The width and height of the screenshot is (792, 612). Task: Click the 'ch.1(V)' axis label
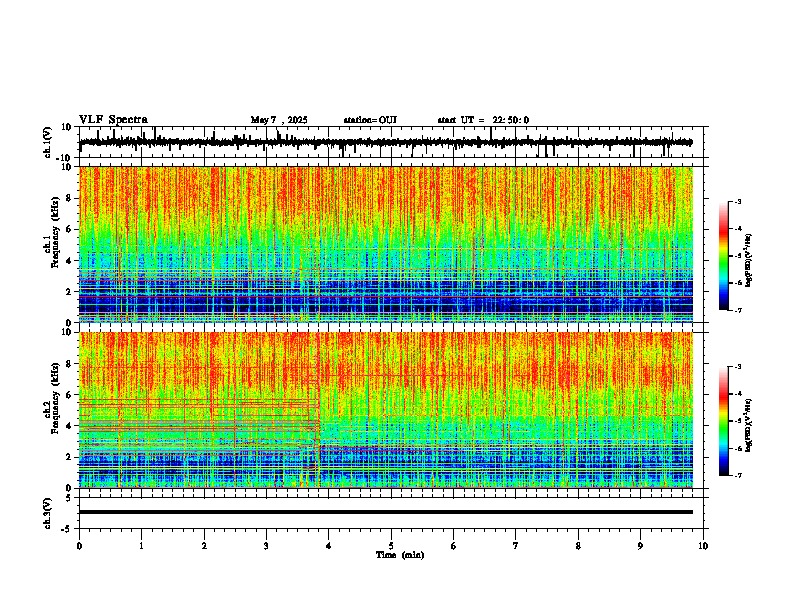tap(47, 142)
